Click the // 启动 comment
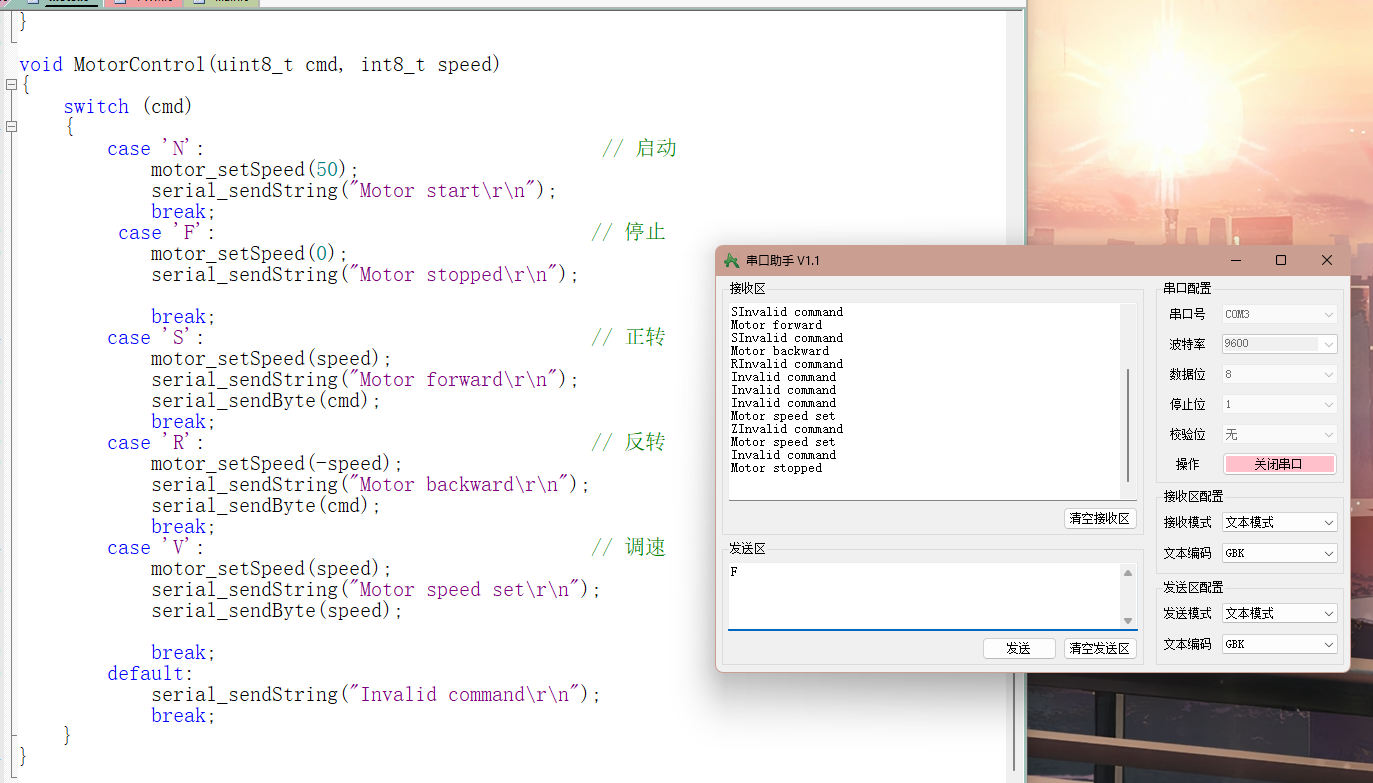The width and height of the screenshot is (1373, 783). click(640, 148)
